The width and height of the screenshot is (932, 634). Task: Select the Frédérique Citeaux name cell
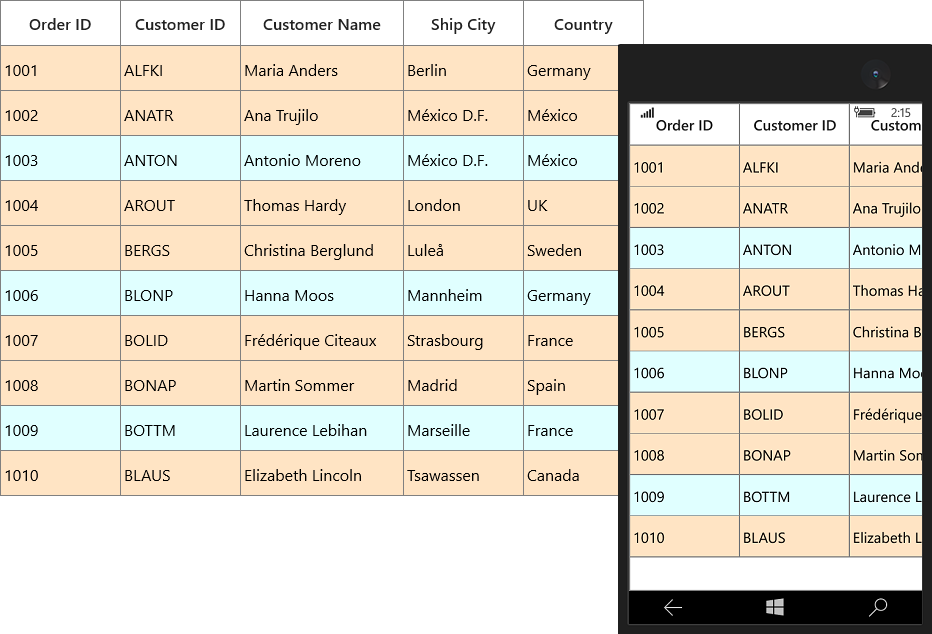(x=322, y=340)
